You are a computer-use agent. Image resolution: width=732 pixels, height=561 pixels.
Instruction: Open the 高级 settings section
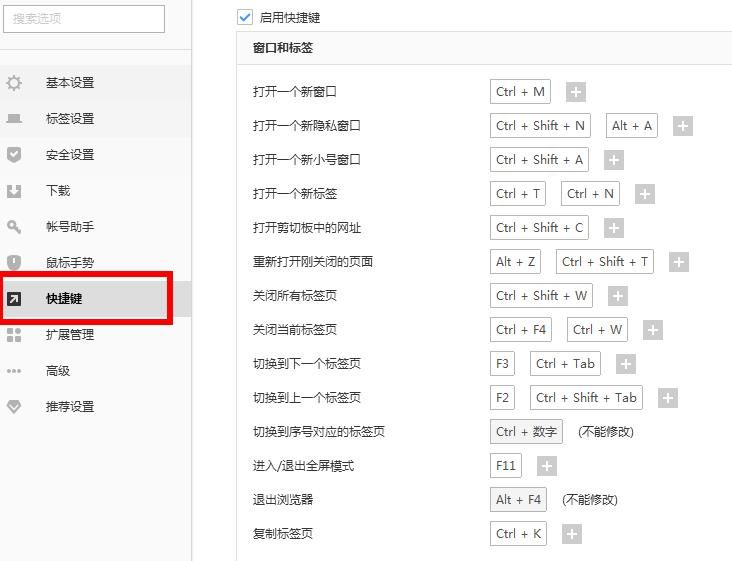58,371
